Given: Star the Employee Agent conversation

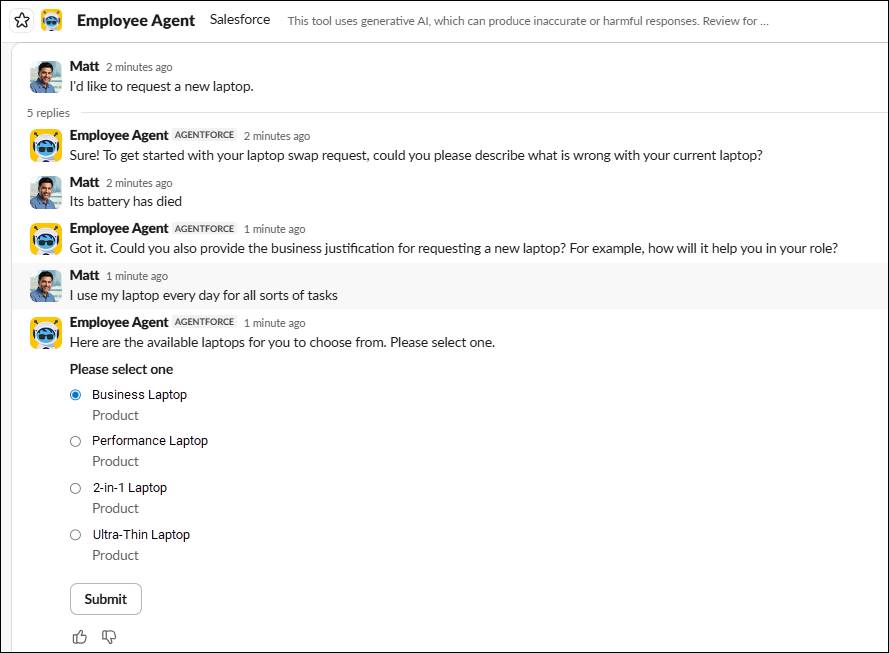Looking at the screenshot, I should 22,20.
